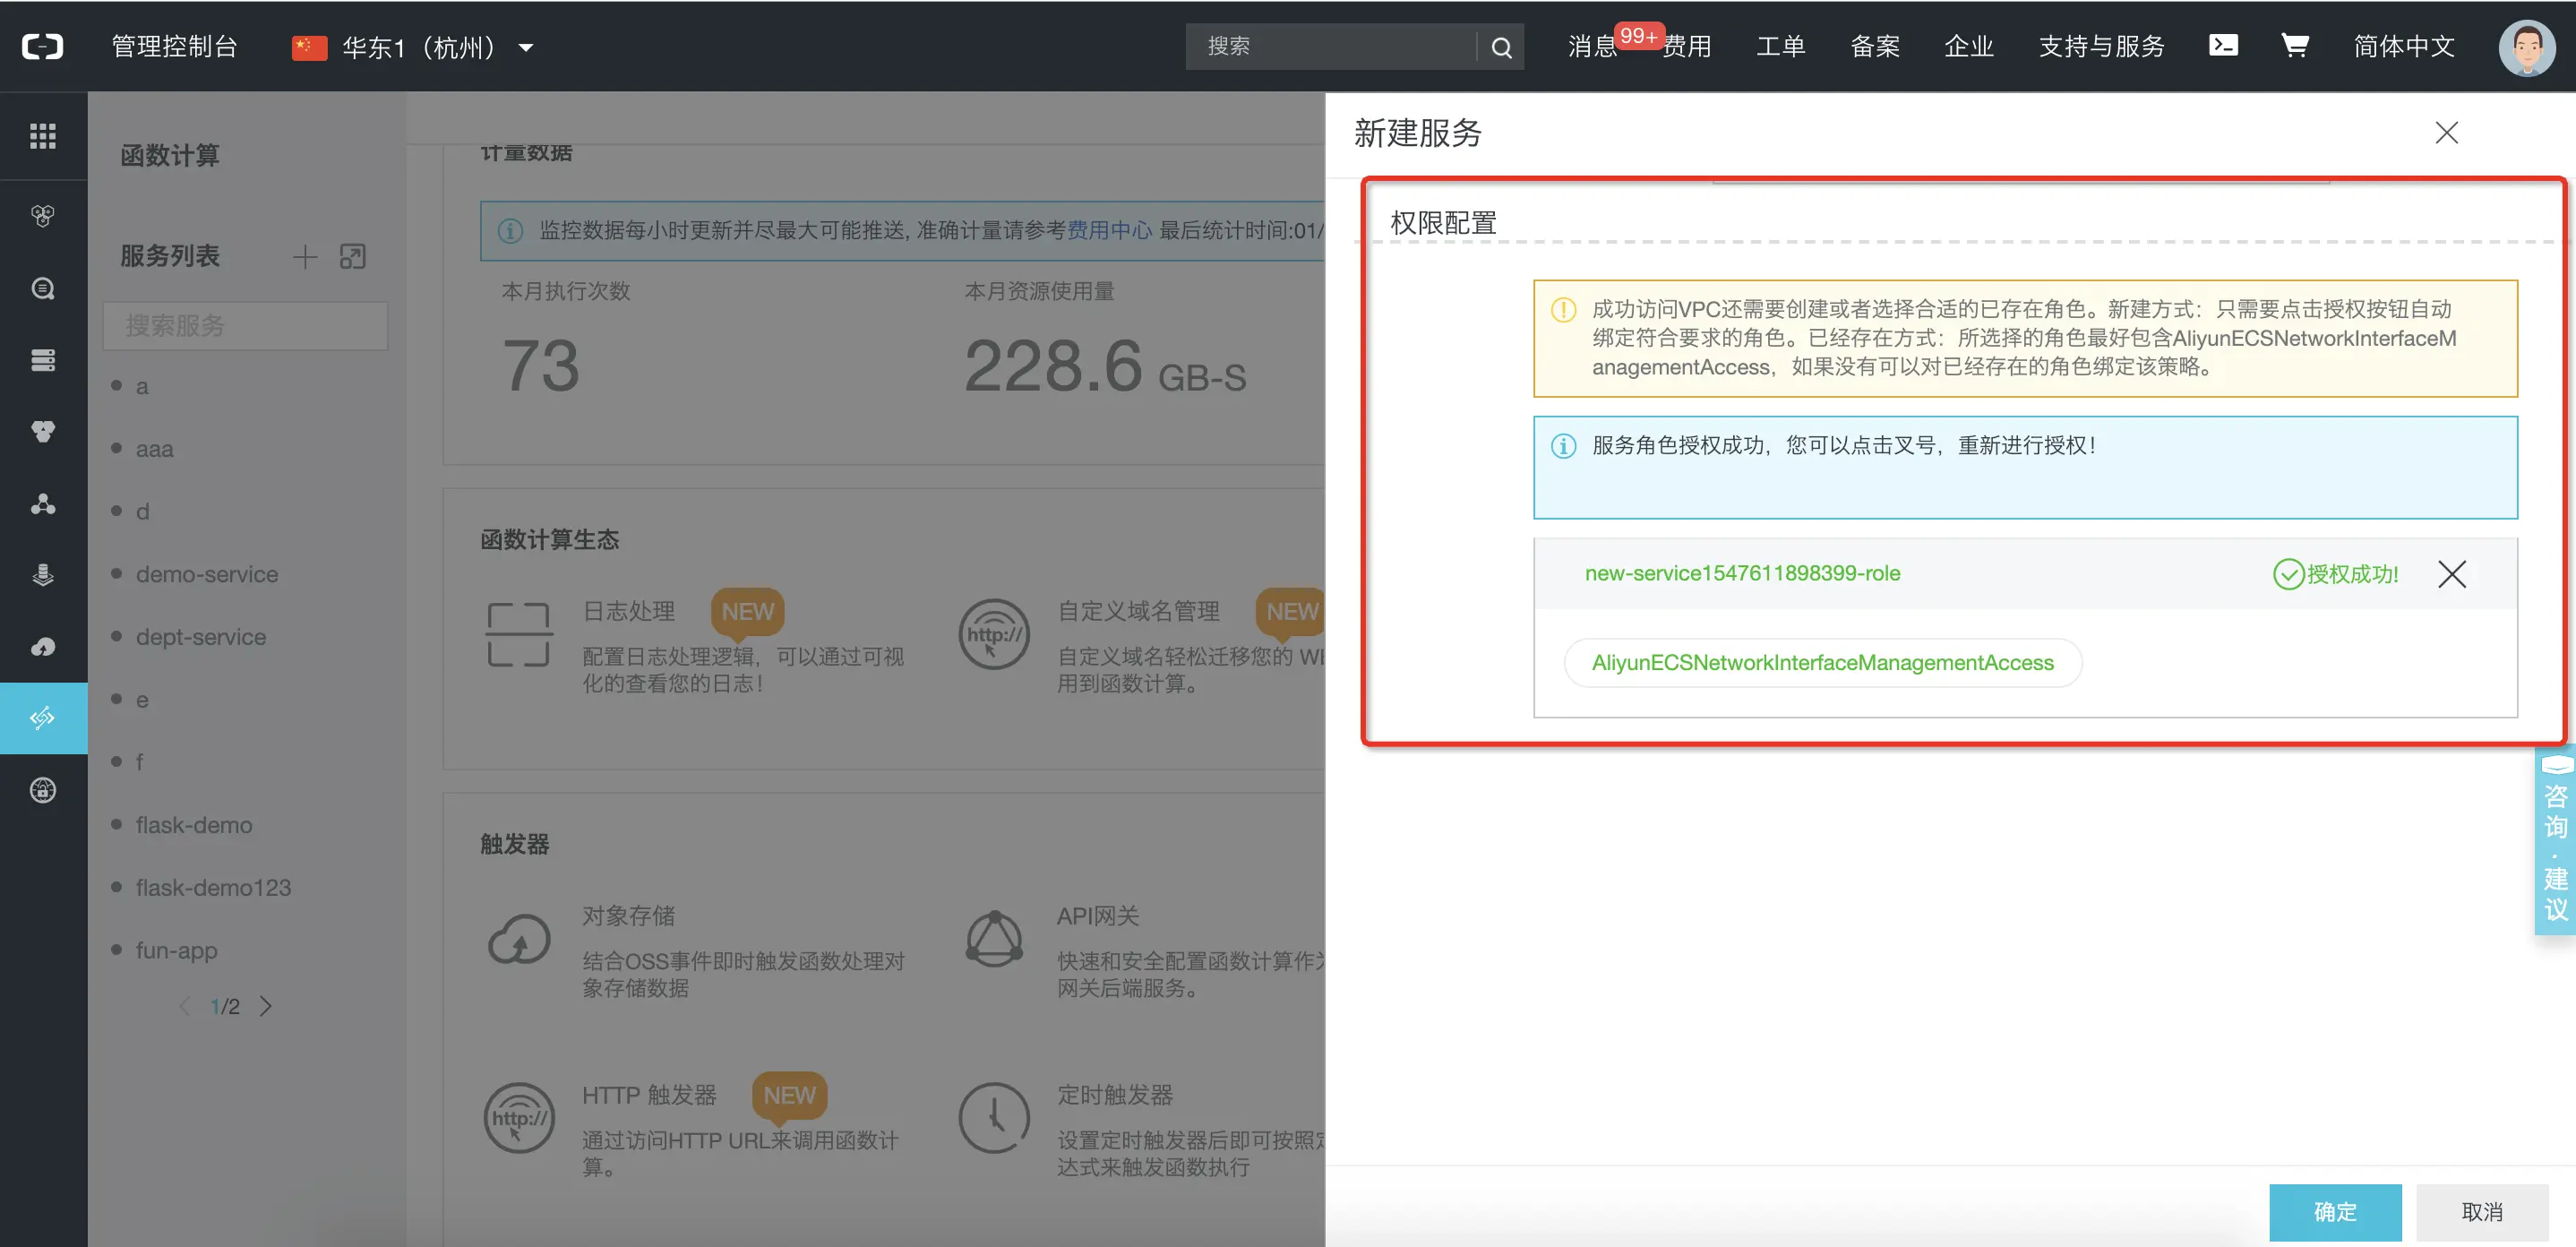Open the 工单 menu
The image size is (2576, 1247).
click(x=1780, y=46)
